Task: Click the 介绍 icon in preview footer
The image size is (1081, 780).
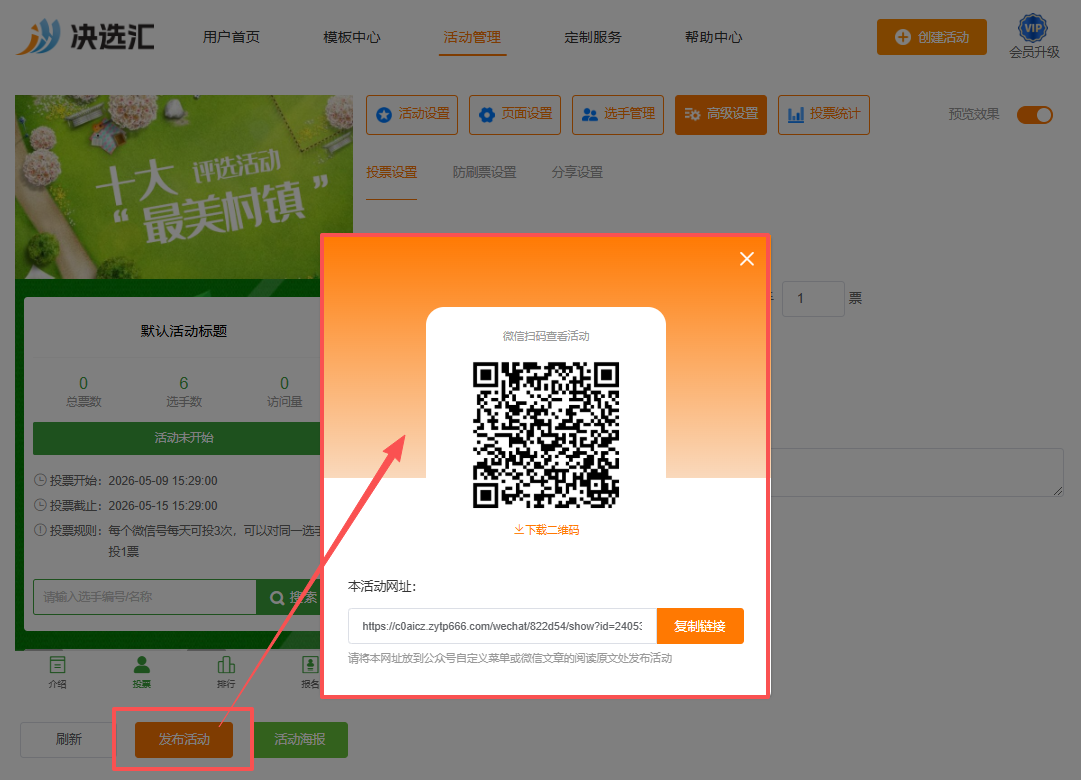Action: (57, 672)
